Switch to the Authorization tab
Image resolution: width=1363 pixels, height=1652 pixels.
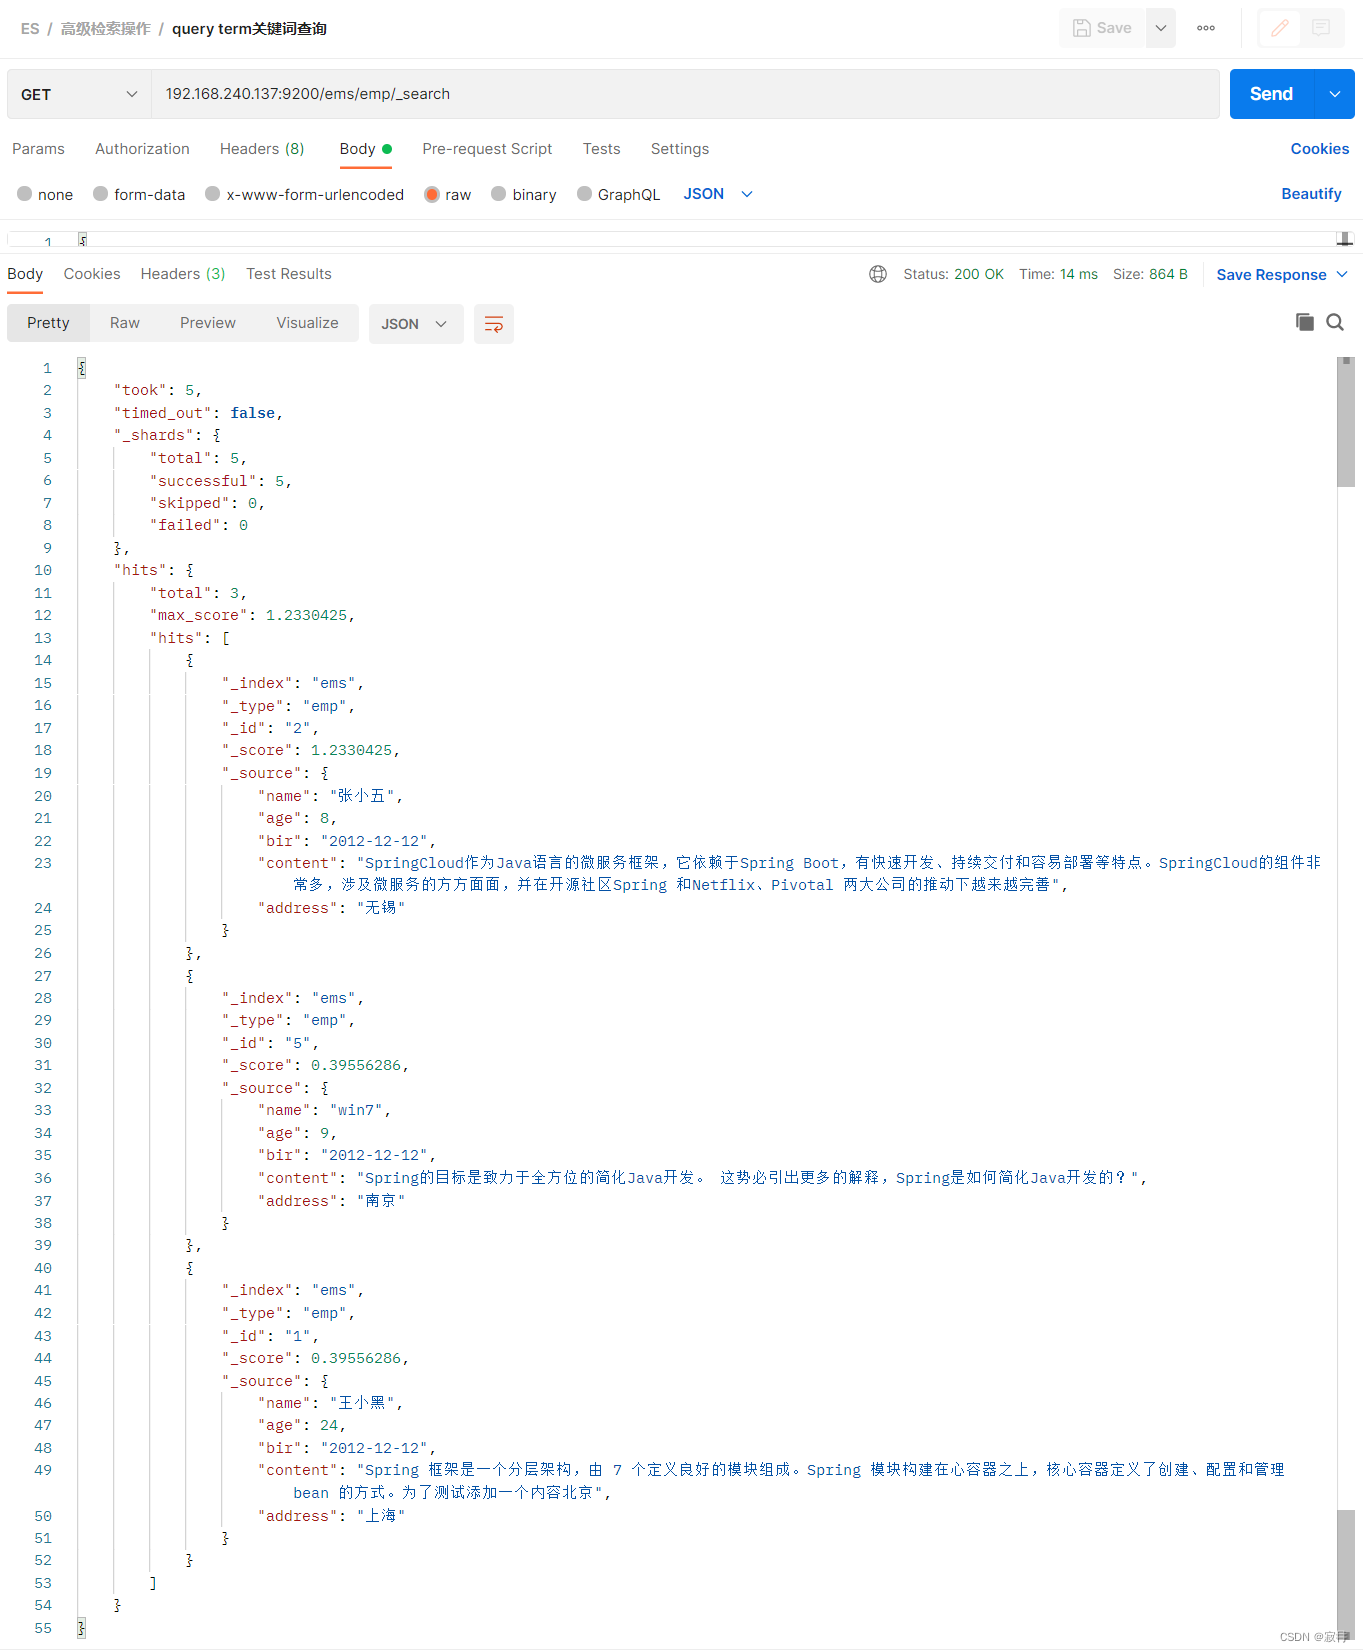tap(142, 149)
